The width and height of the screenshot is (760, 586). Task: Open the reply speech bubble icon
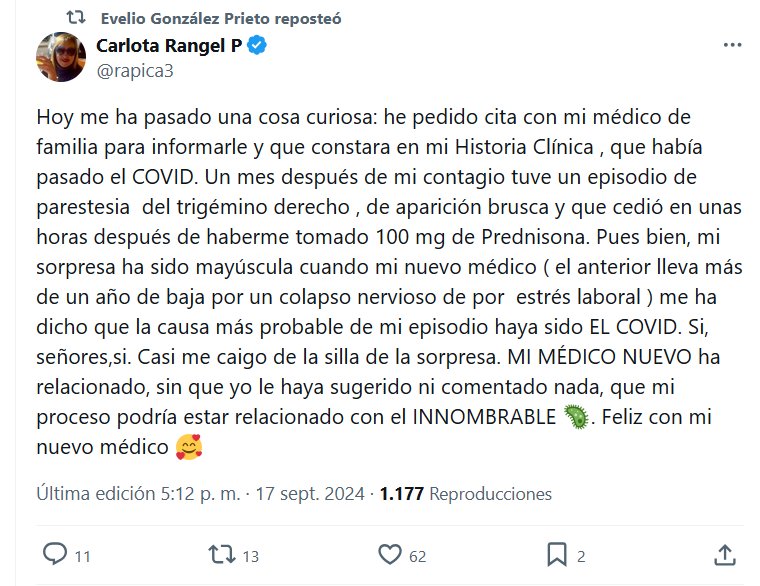coord(56,553)
